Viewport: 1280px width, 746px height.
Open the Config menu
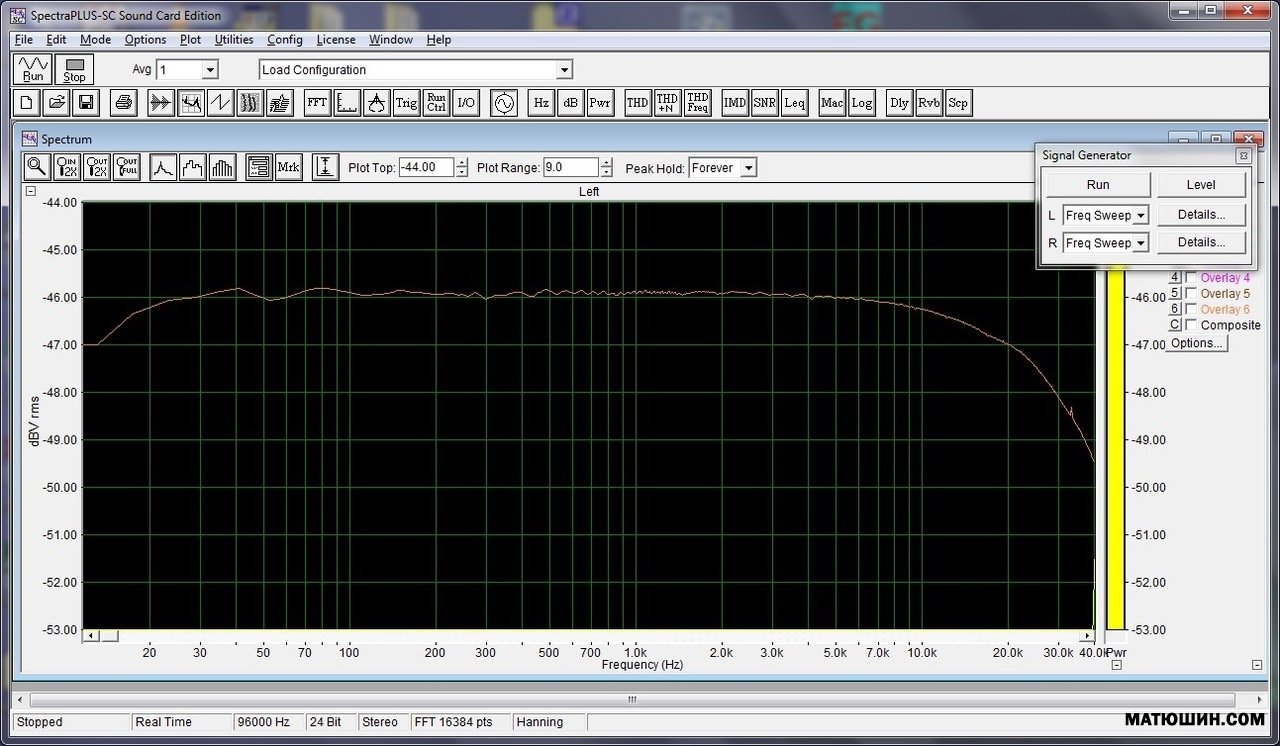[x=284, y=40]
